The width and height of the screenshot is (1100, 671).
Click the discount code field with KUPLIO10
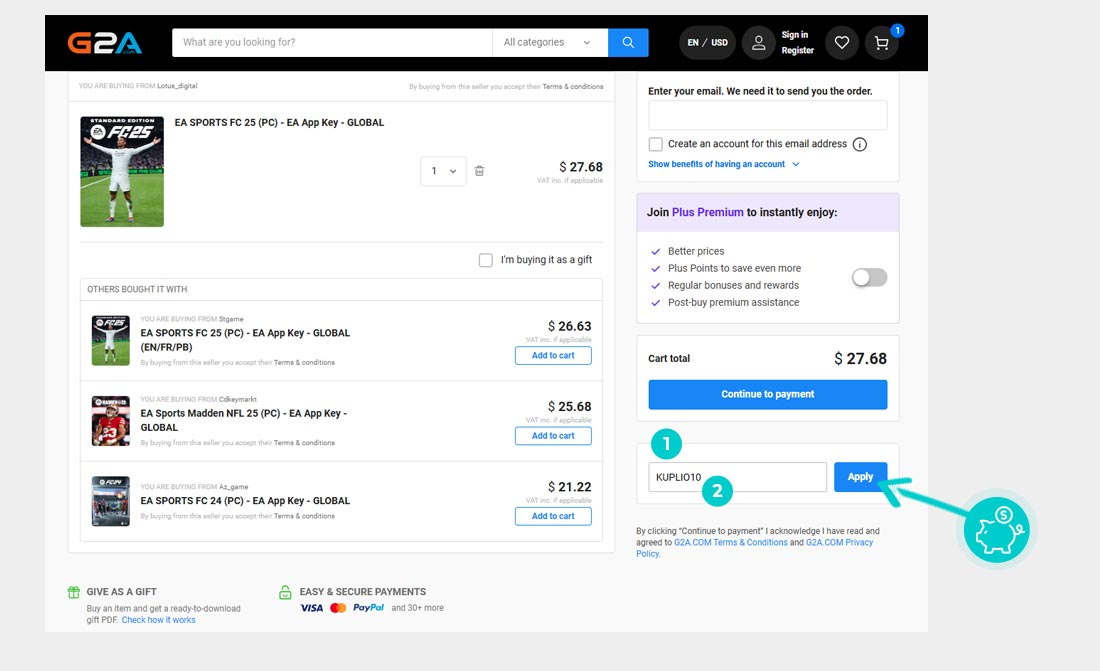(x=737, y=477)
